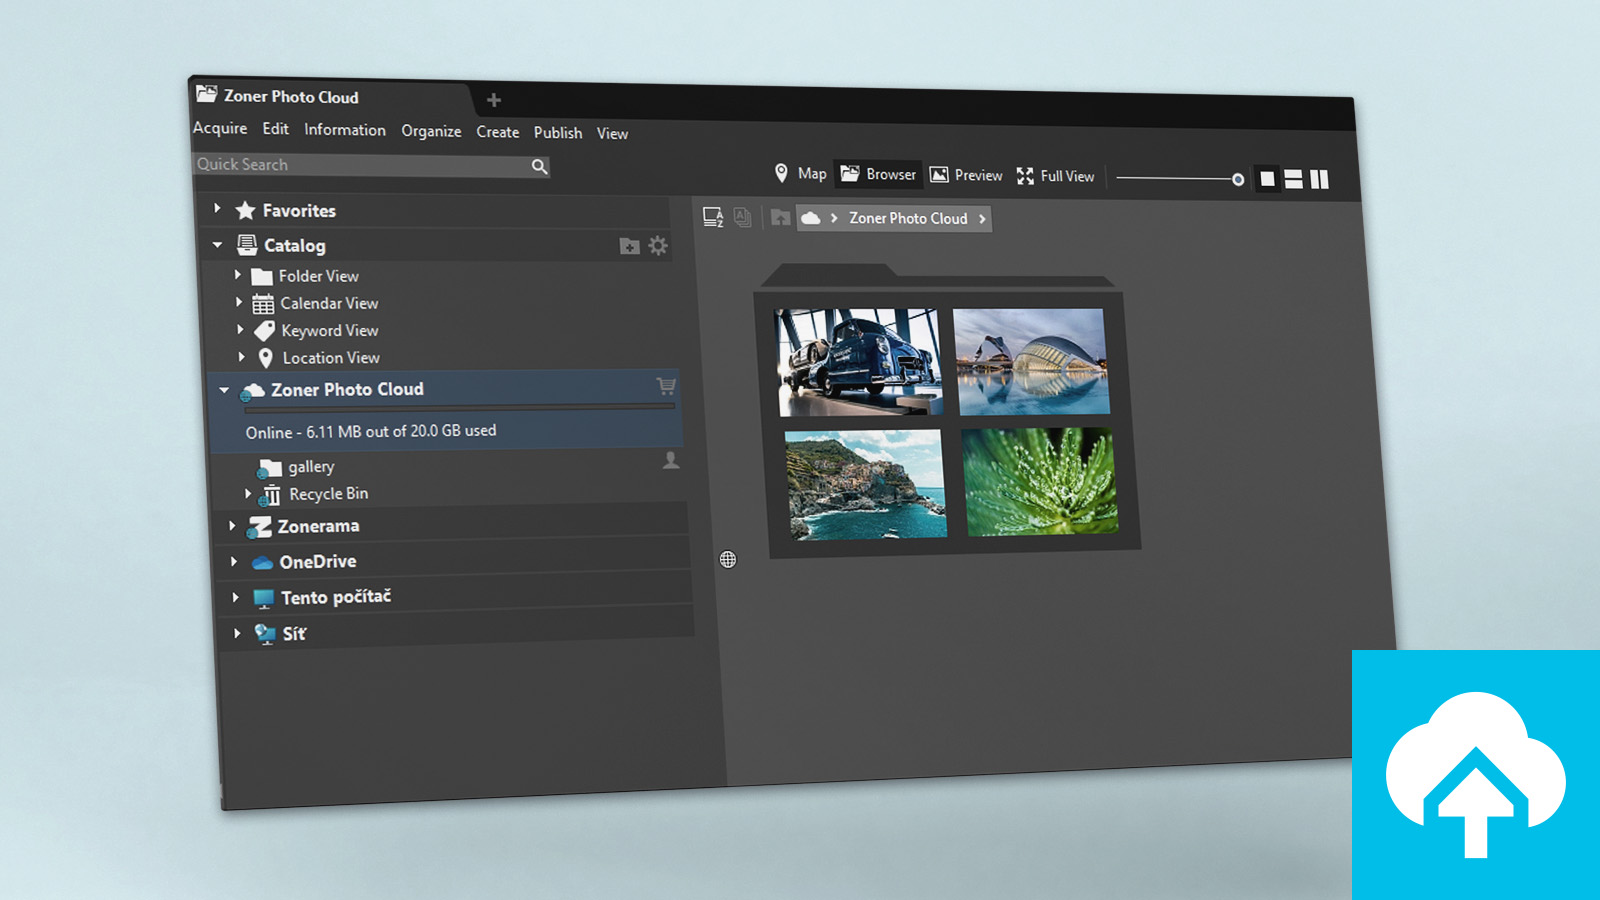
Task: Open the Edit menu
Action: click(276, 129)
